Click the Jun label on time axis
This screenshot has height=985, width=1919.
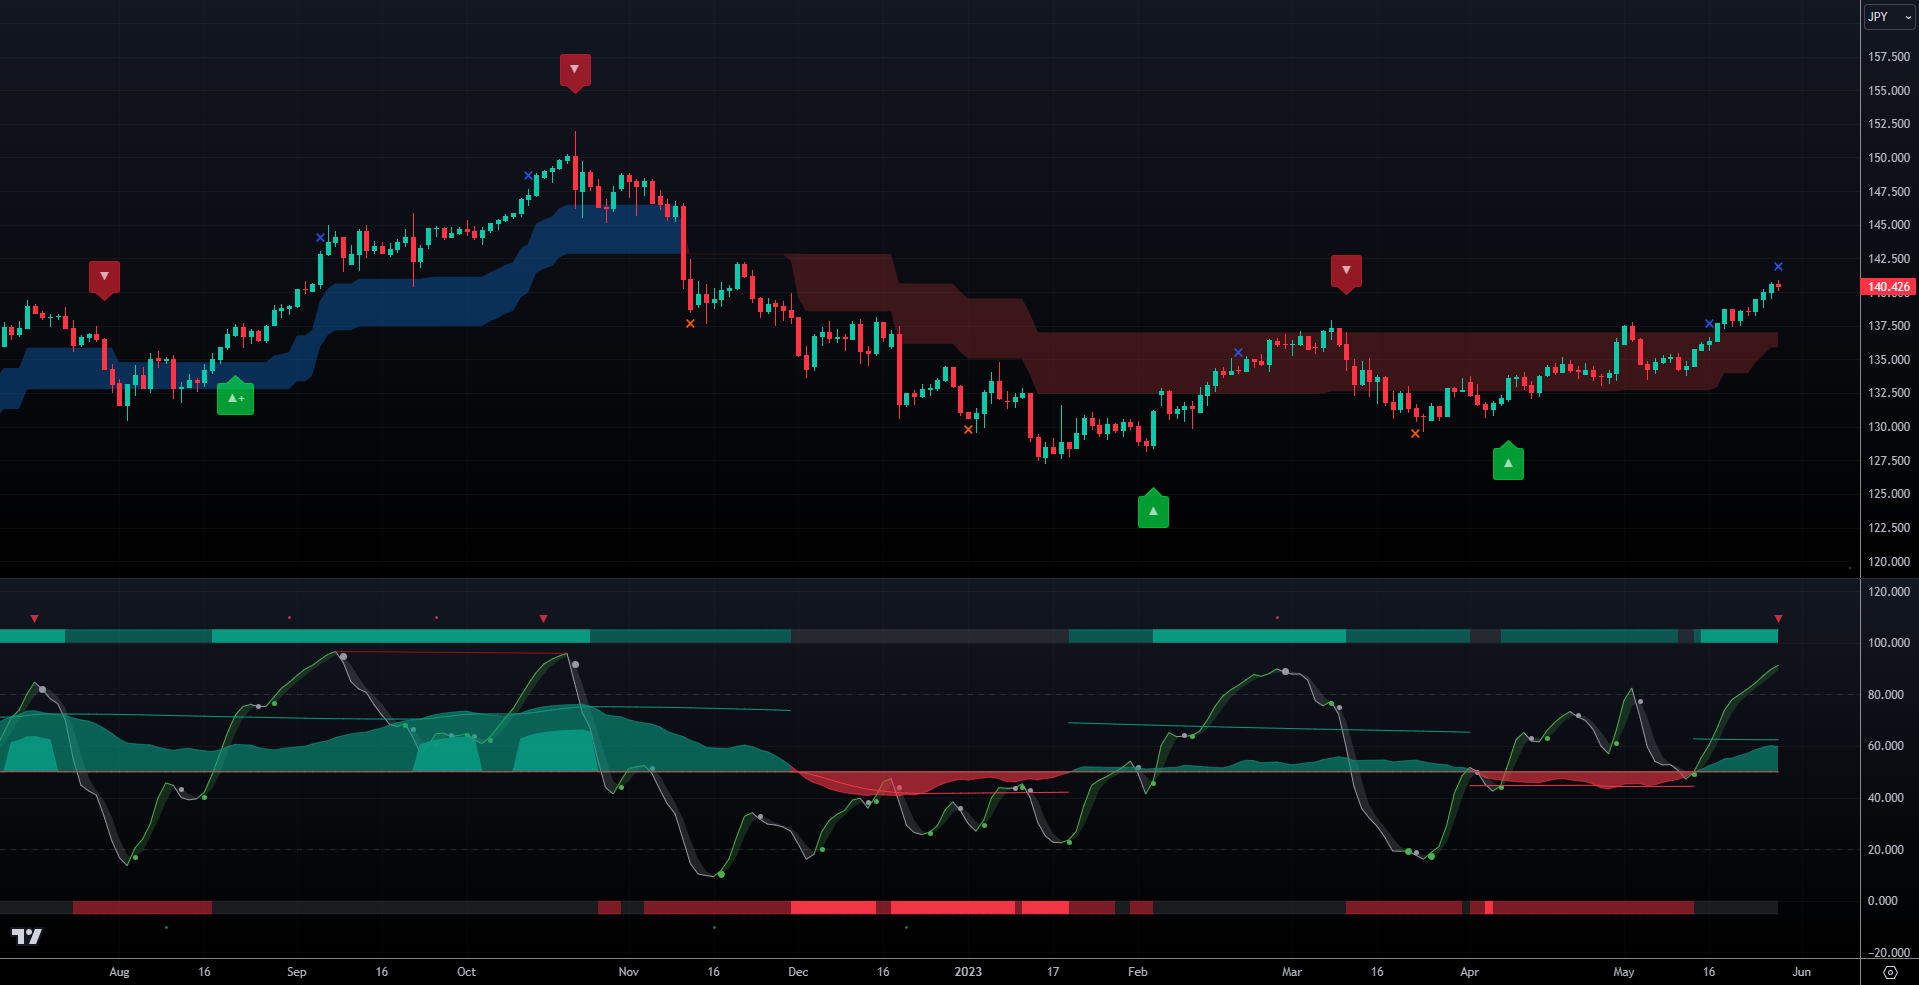click(1801, 972)
